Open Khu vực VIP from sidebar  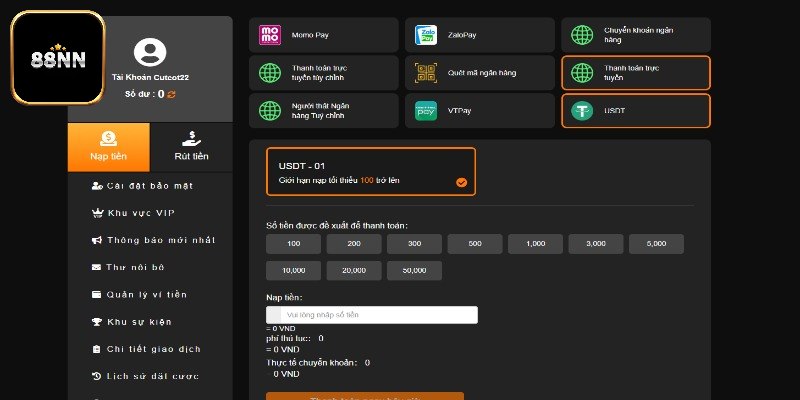point(140,213)
